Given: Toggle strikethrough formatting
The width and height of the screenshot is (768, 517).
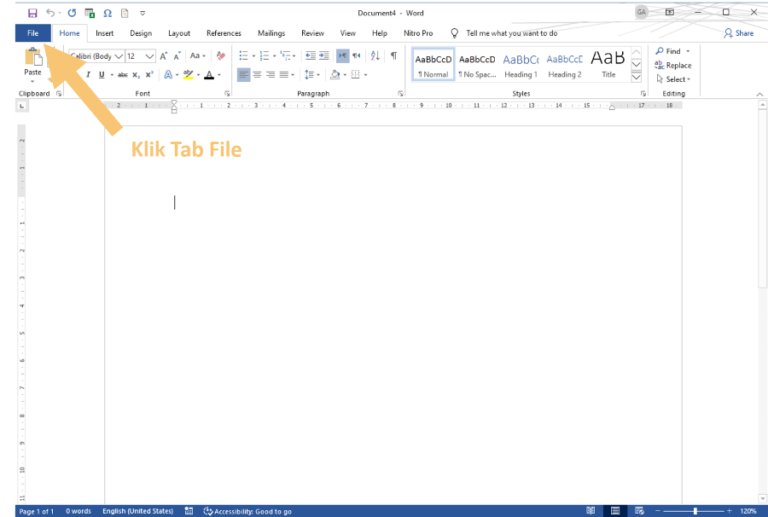Looking at the screenshot, I should click(122, 74).
